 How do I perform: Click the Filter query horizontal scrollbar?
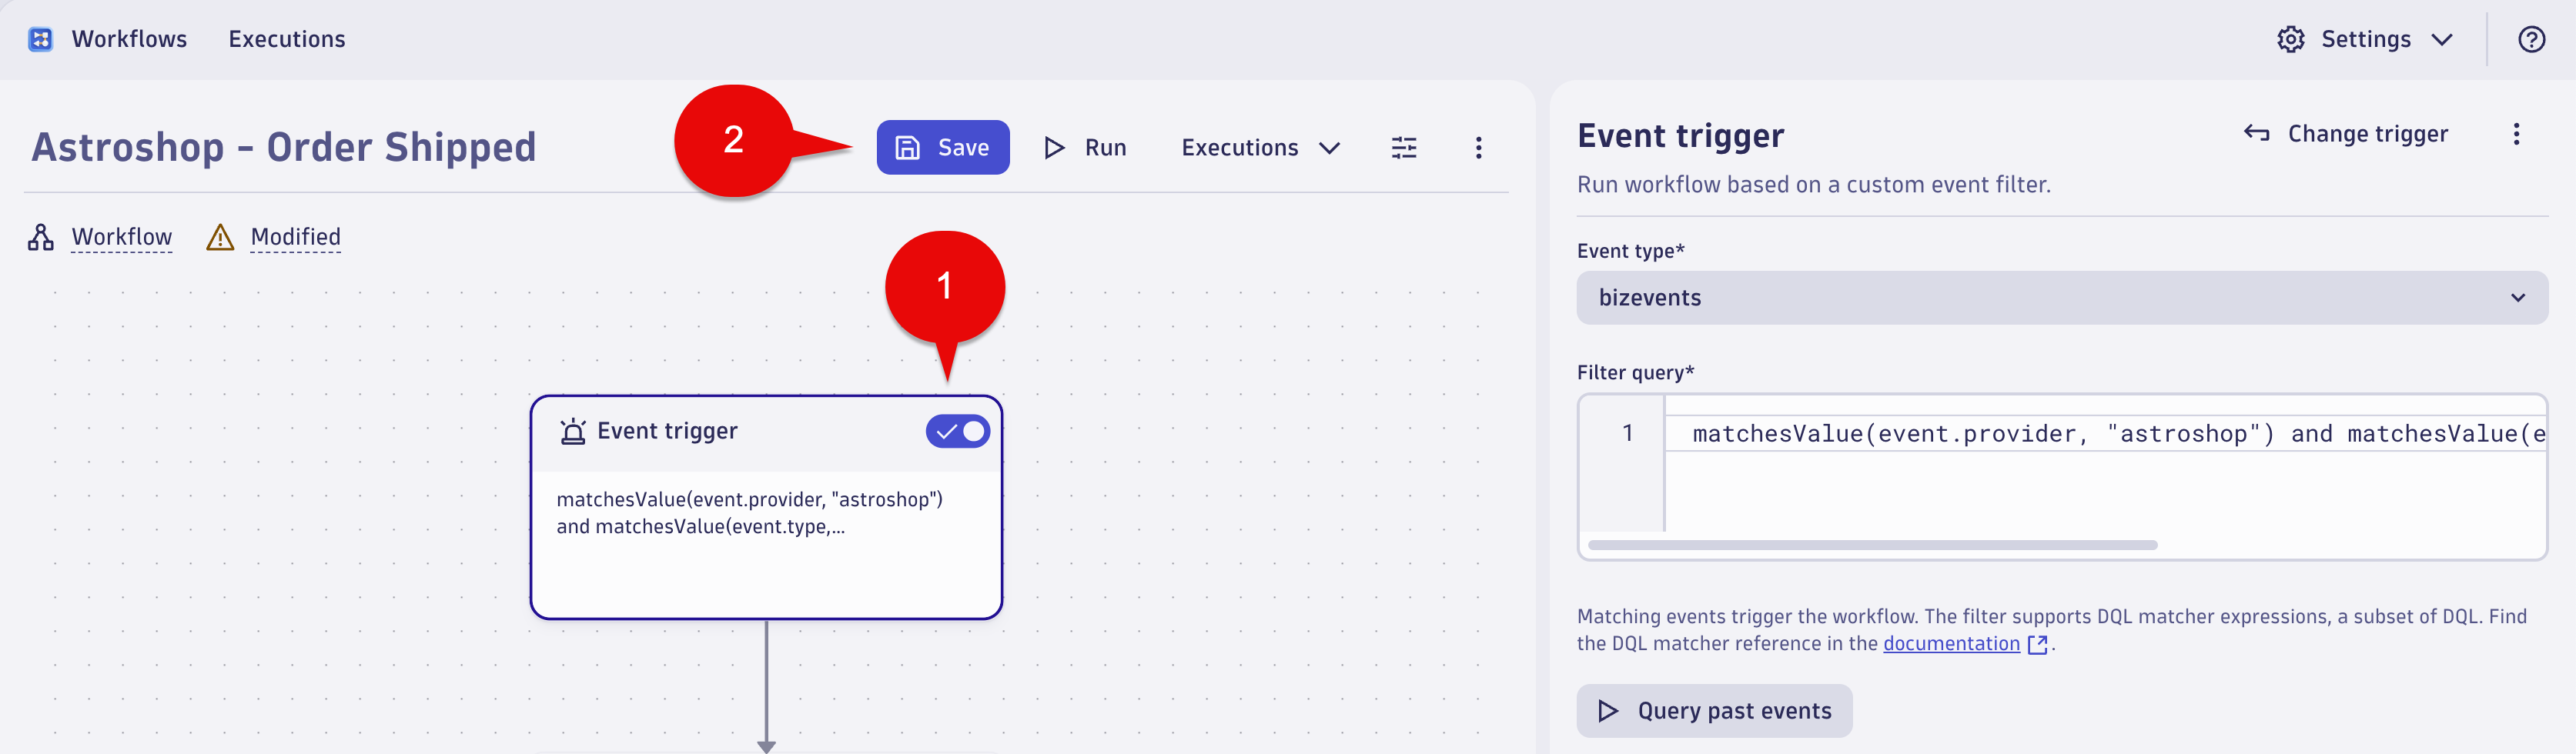[1872, 545]
